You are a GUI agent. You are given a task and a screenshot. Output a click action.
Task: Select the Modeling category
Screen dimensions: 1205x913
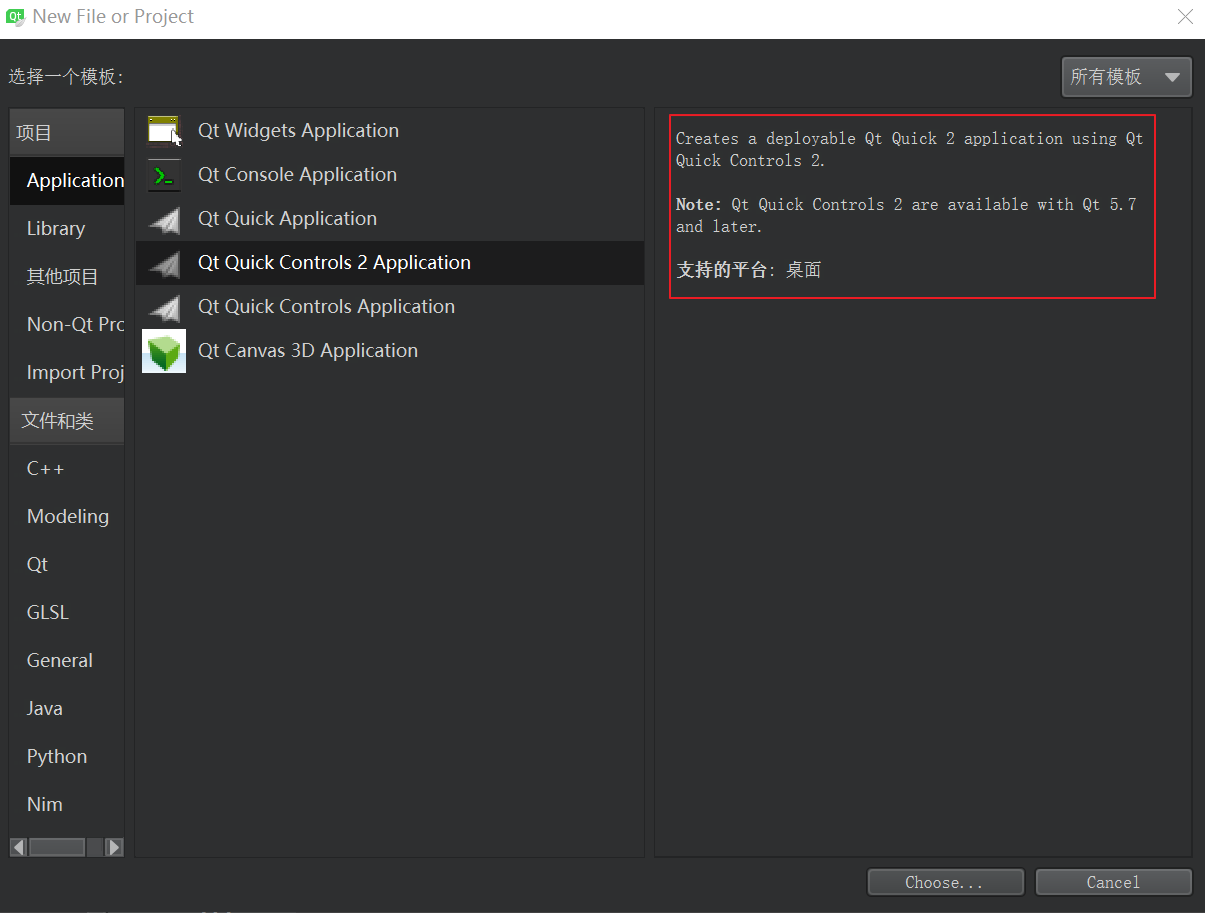pos(67,517)
